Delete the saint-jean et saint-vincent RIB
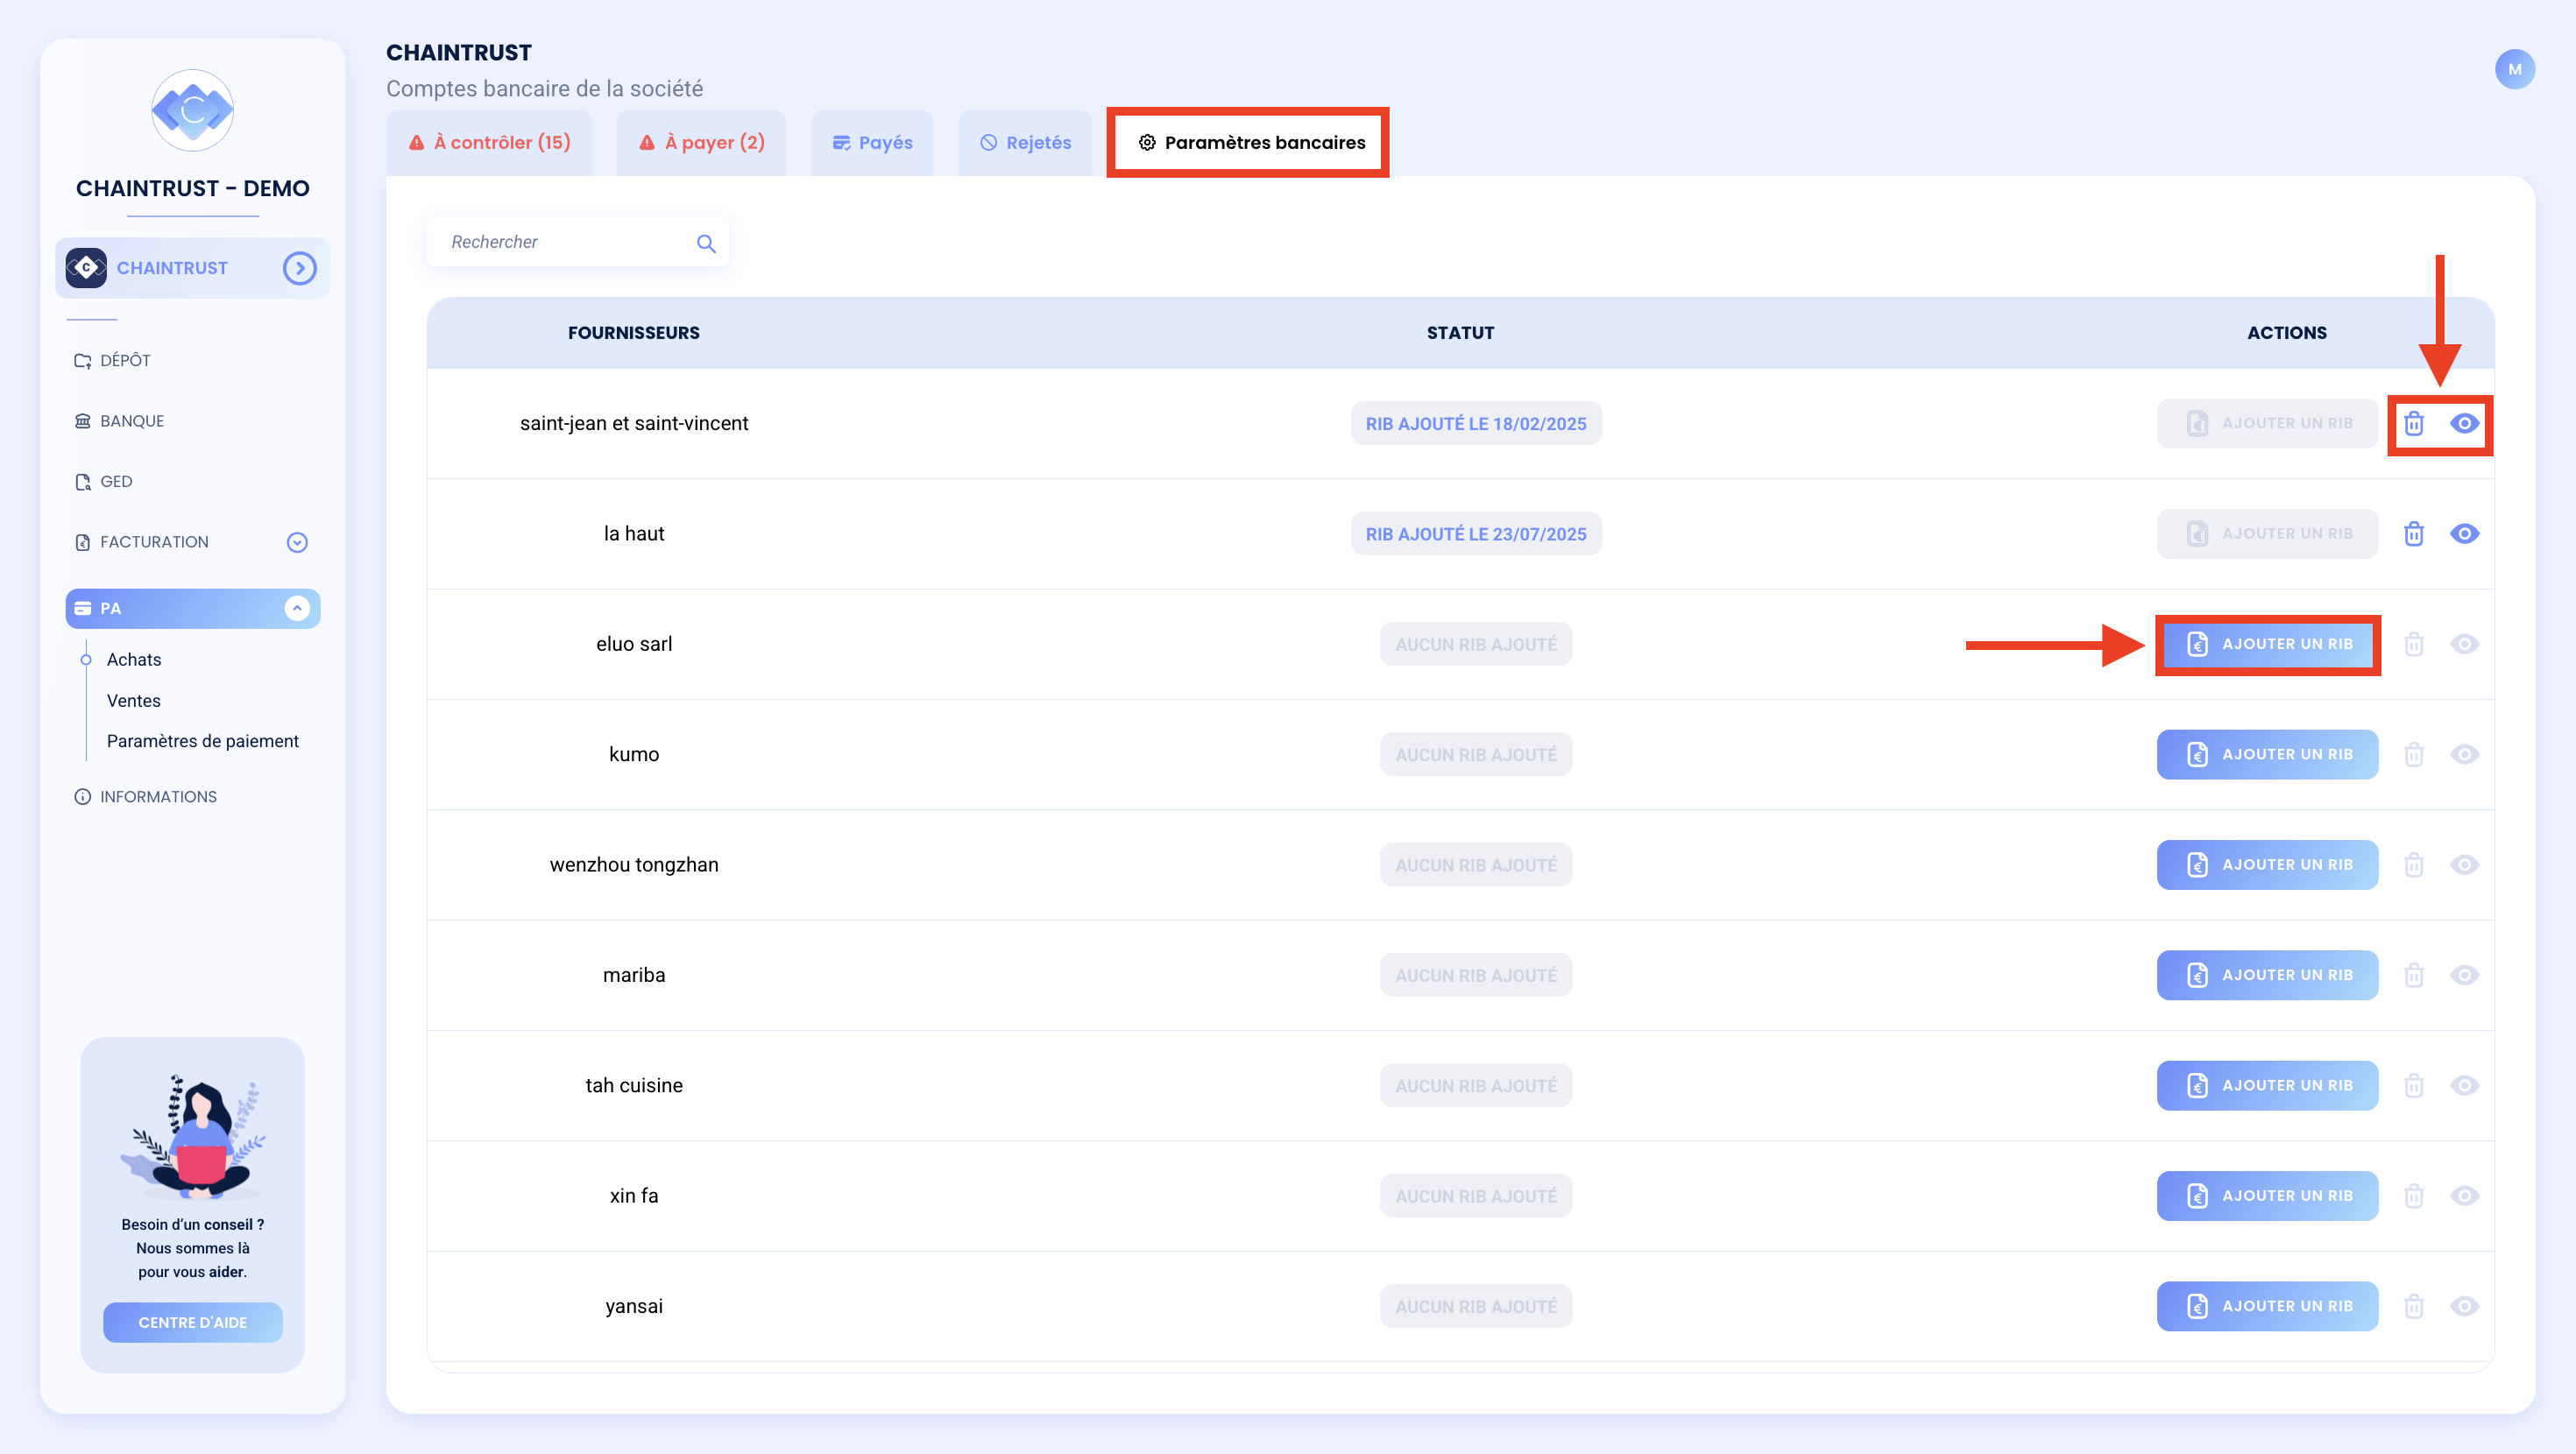 [x=2414, y=423]
